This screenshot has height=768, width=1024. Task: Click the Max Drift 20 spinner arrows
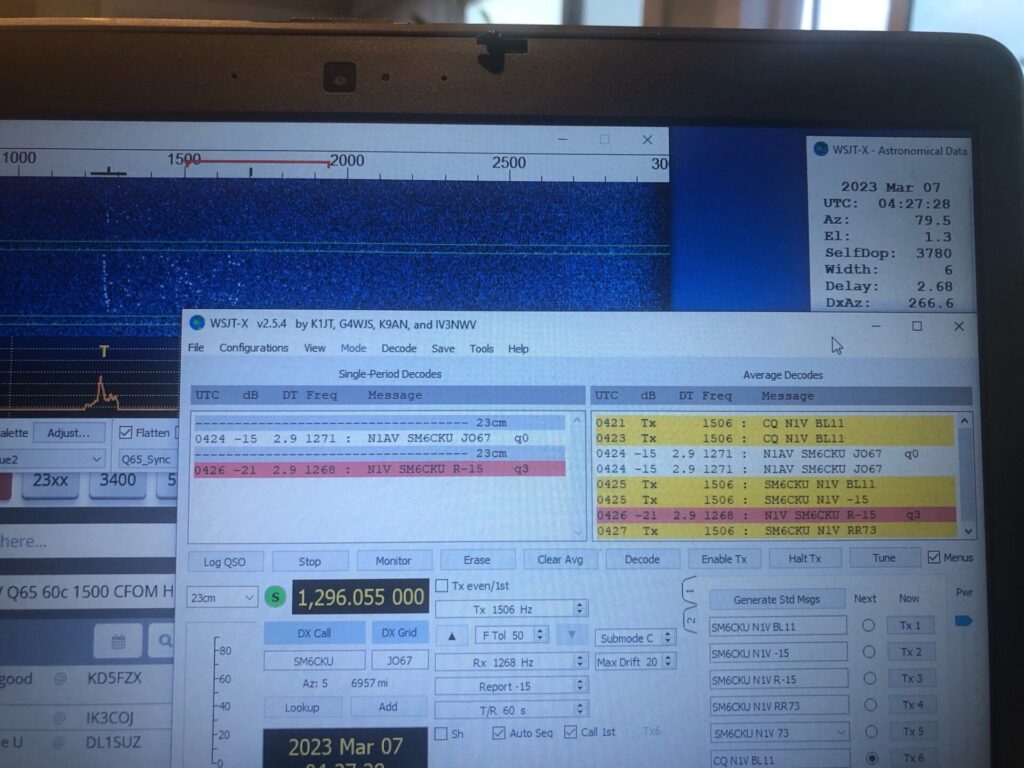[x=667, y=661]
